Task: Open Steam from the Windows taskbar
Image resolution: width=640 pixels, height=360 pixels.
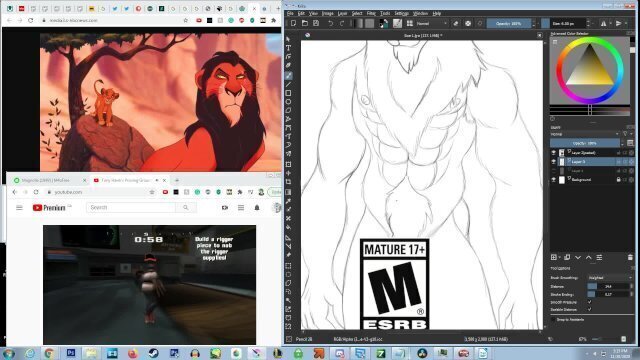Action: tap(153, 353)
